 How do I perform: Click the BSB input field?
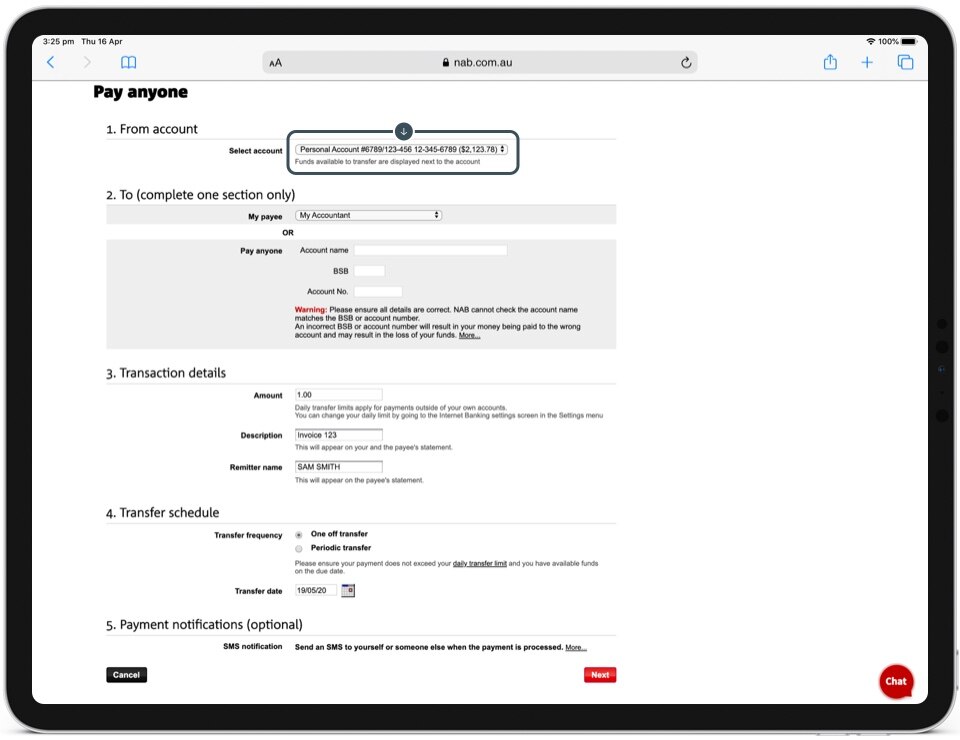[369, 271]
